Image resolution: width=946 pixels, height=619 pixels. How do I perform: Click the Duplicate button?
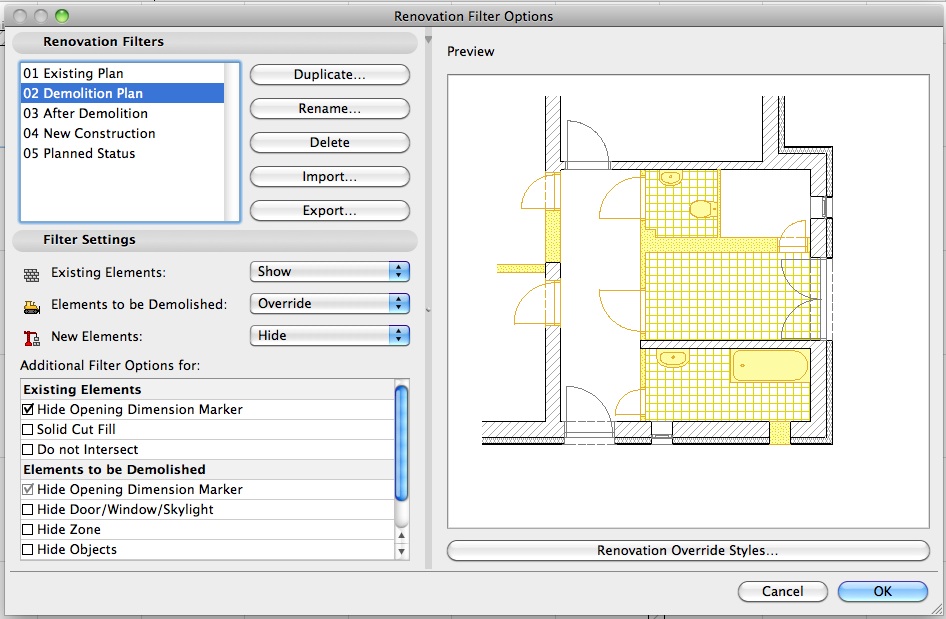click(x=329, y=74)
